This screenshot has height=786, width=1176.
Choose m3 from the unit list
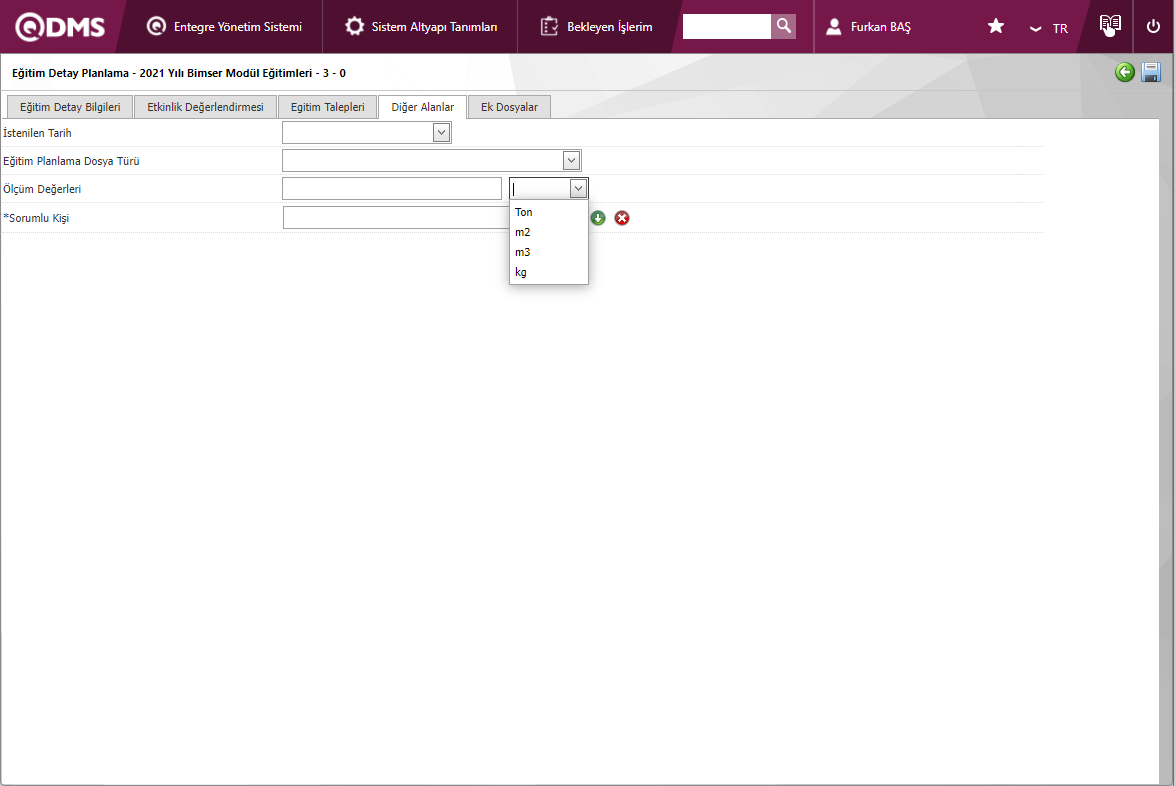pos(548,252)
